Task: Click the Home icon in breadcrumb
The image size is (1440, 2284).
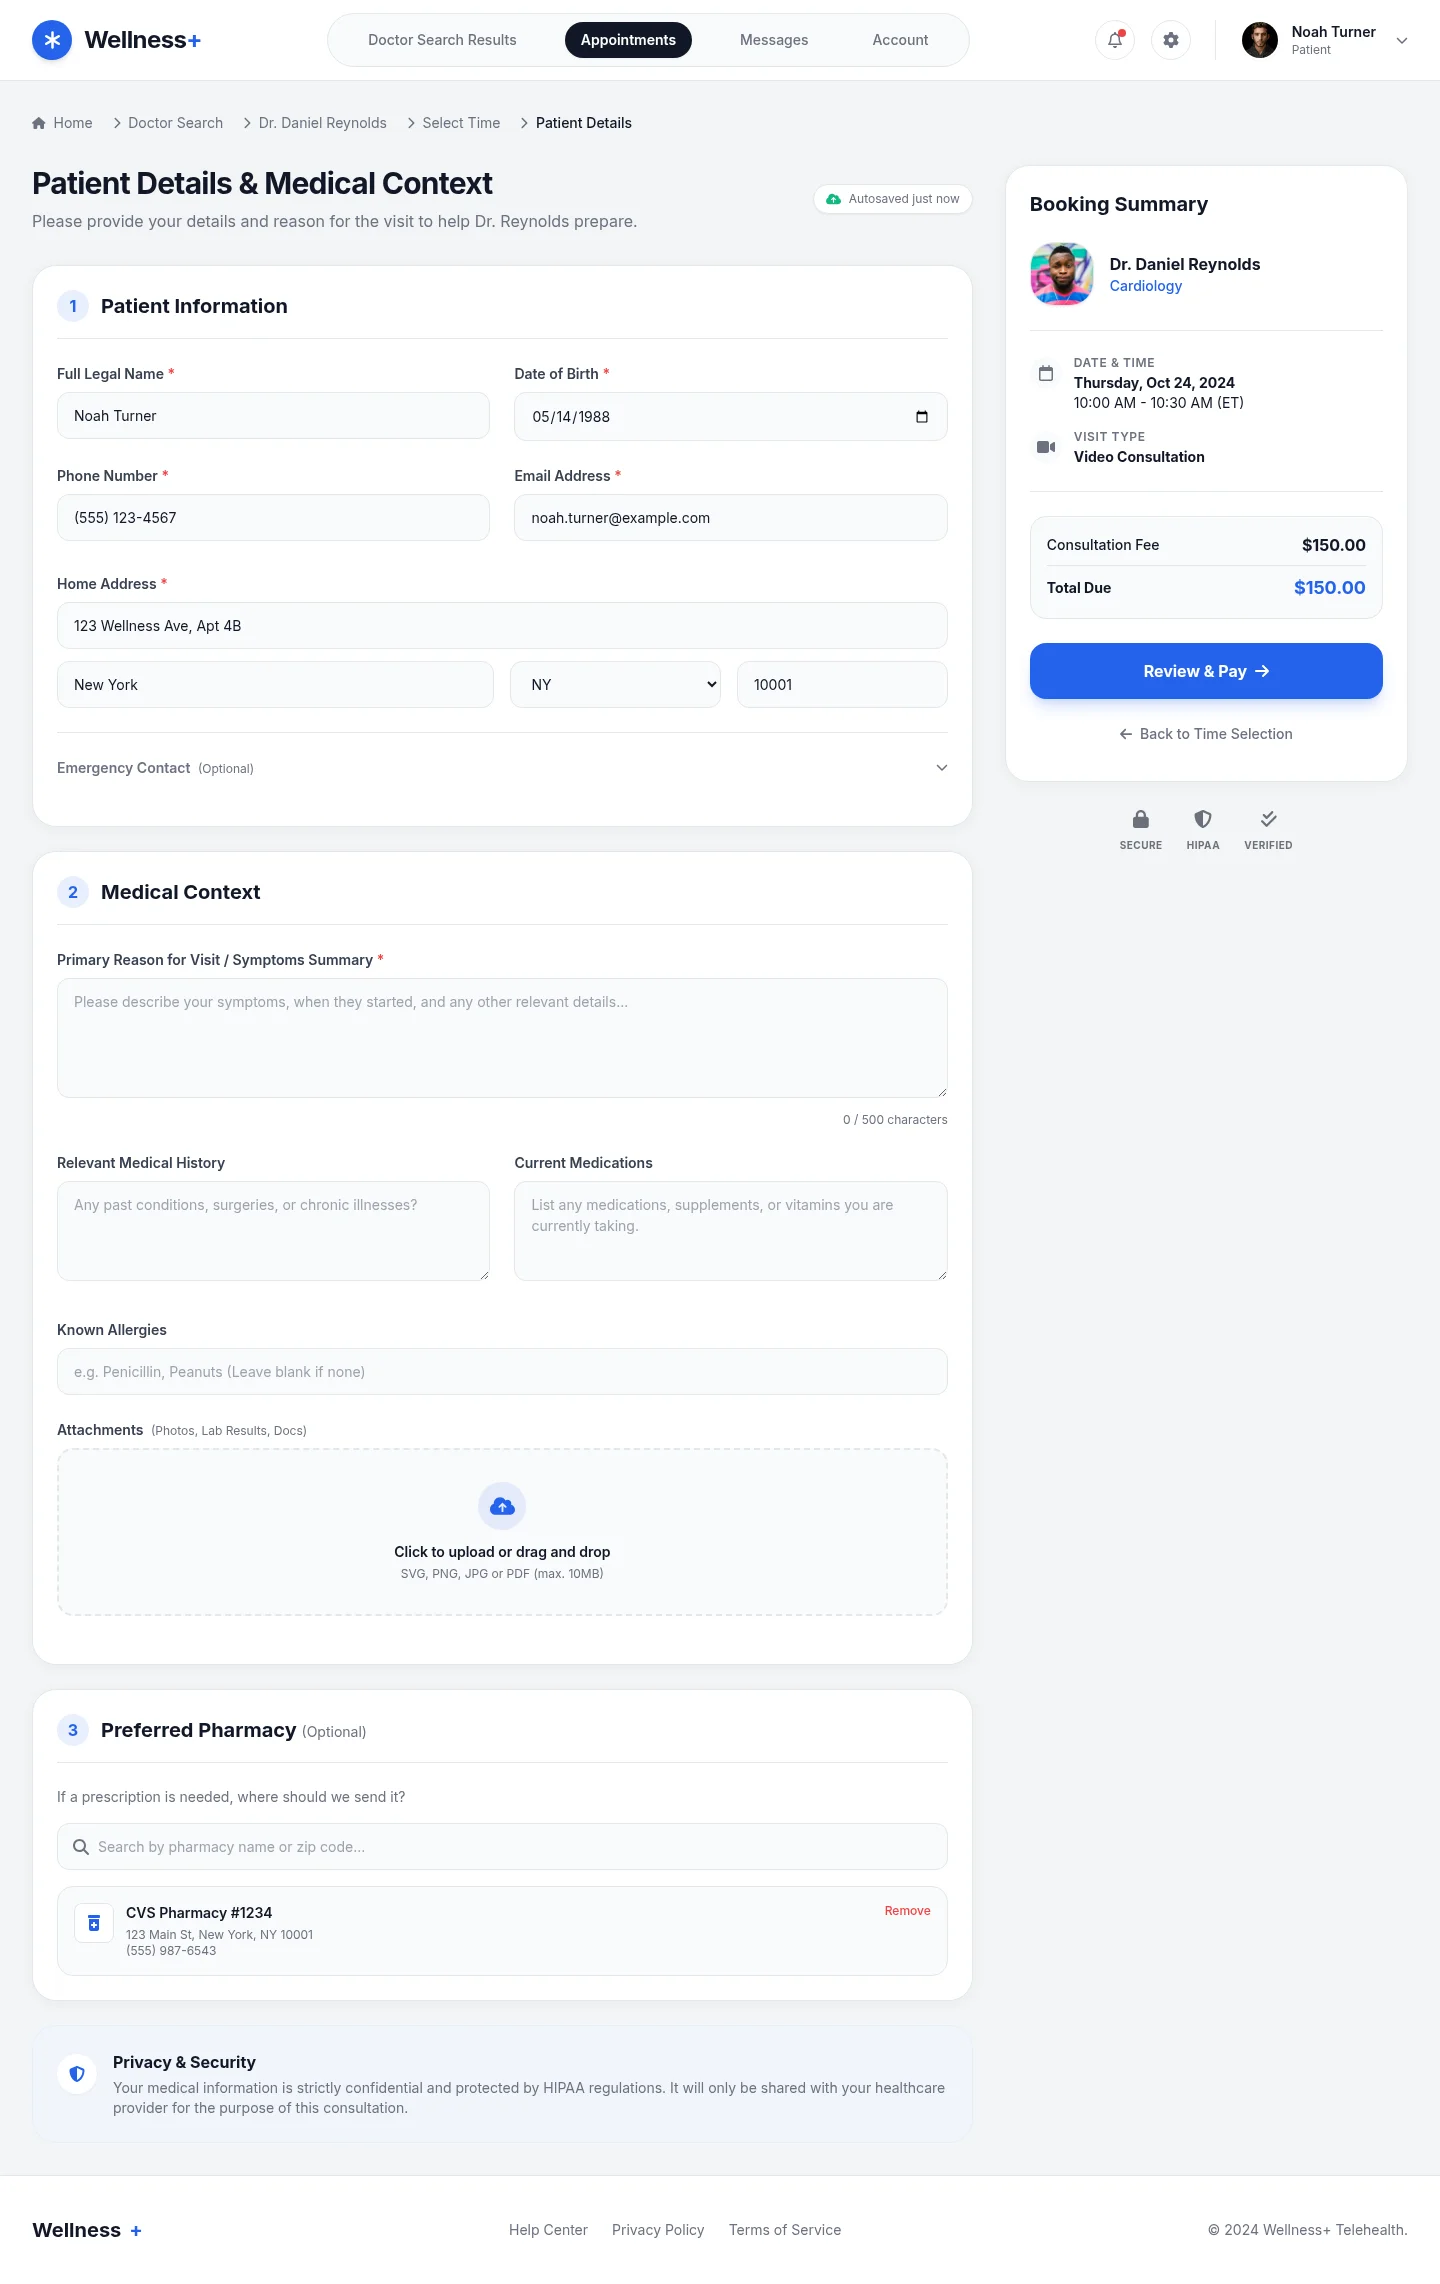Action: (x=39, y=123)
